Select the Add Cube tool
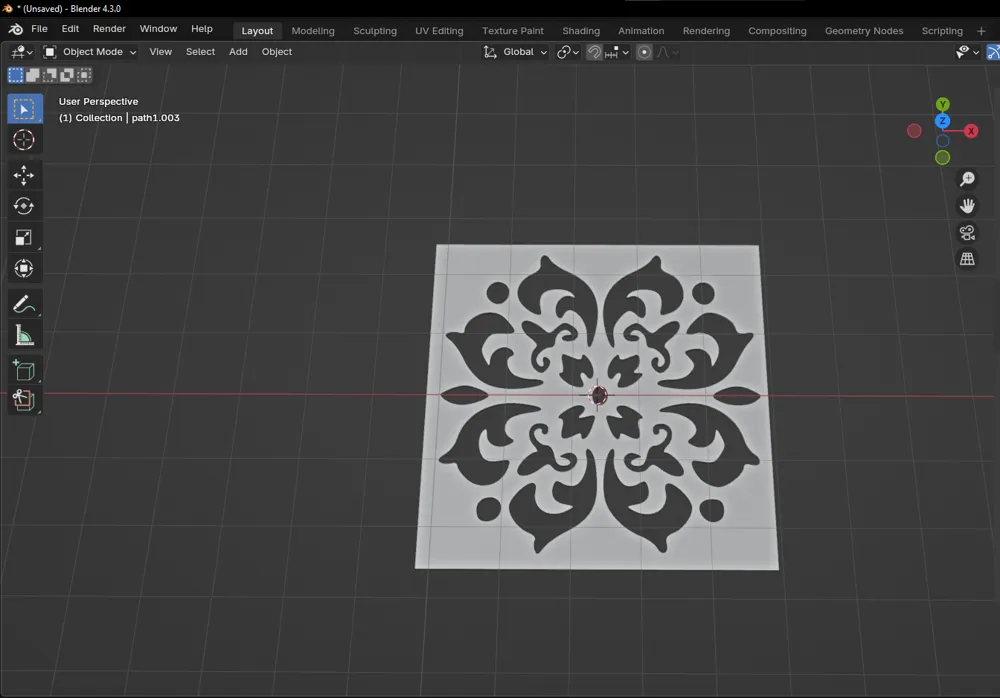This screenshot has width=1000, height=698. (24, 370)
